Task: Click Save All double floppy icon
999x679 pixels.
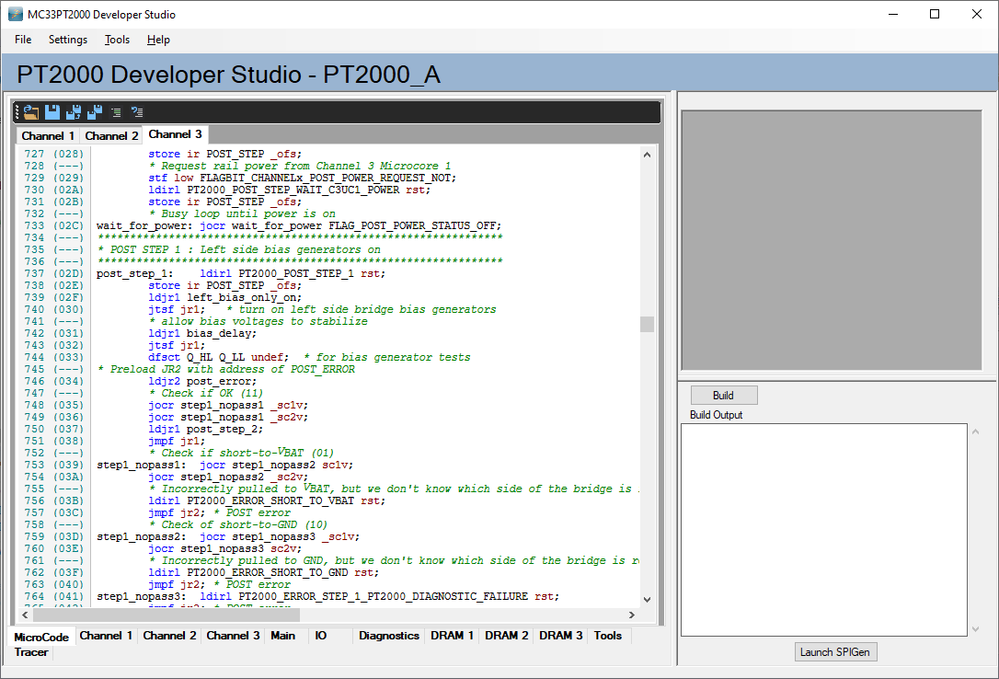Action: coord(94,112)
